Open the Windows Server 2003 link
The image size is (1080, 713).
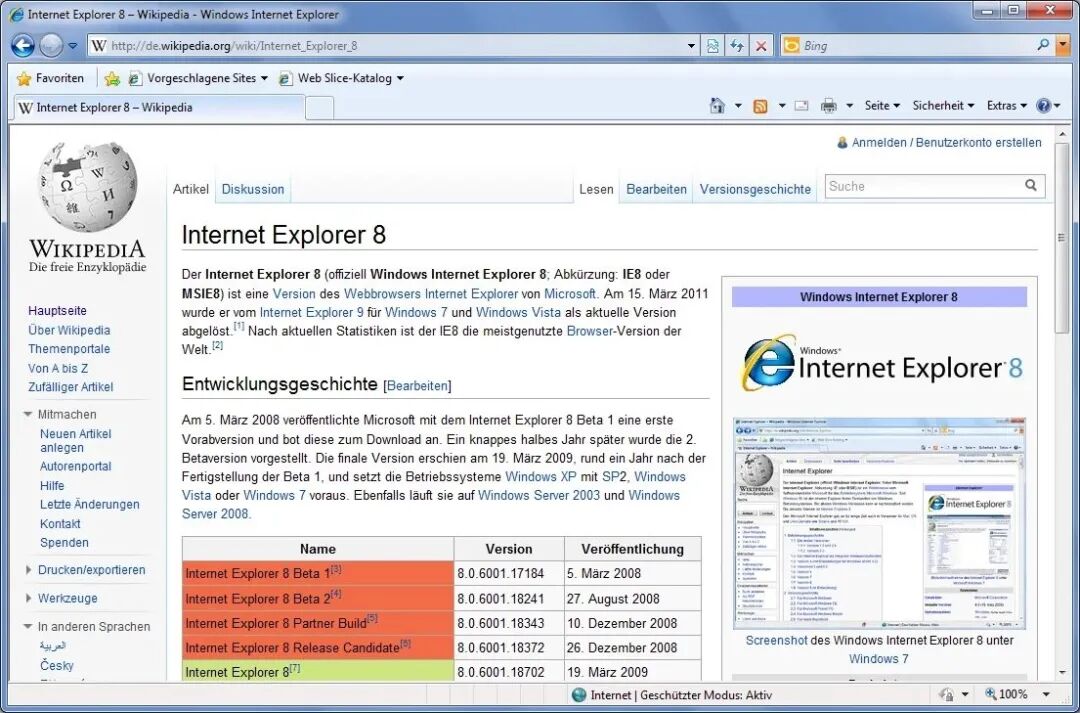pyautogui.click(x=539, y=495)
